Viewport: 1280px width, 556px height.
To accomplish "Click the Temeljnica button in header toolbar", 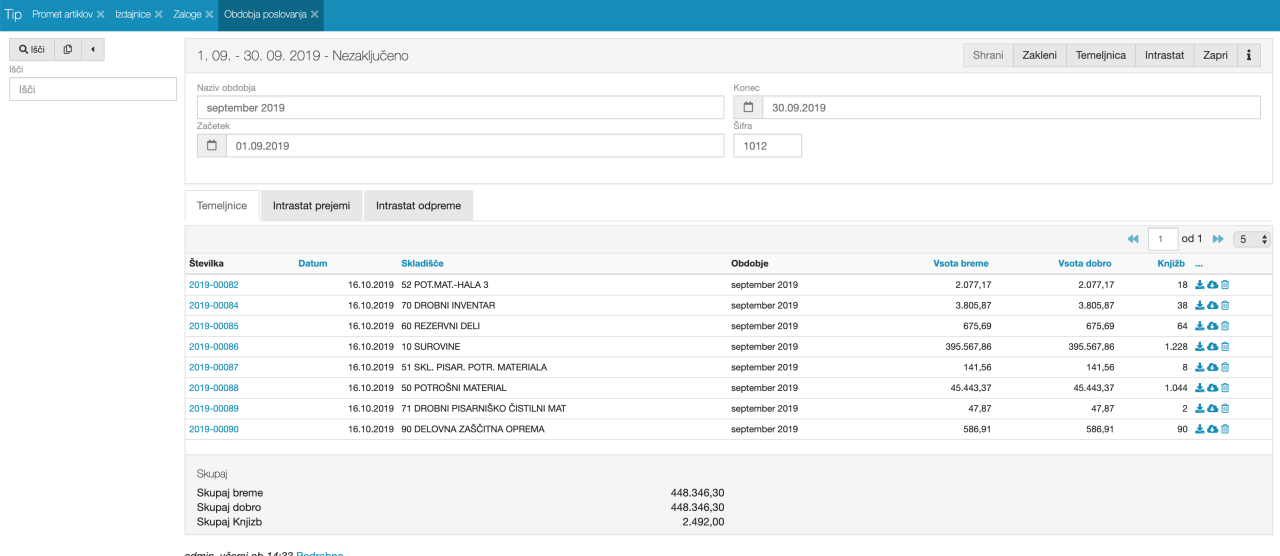I will click(1100, 56).
